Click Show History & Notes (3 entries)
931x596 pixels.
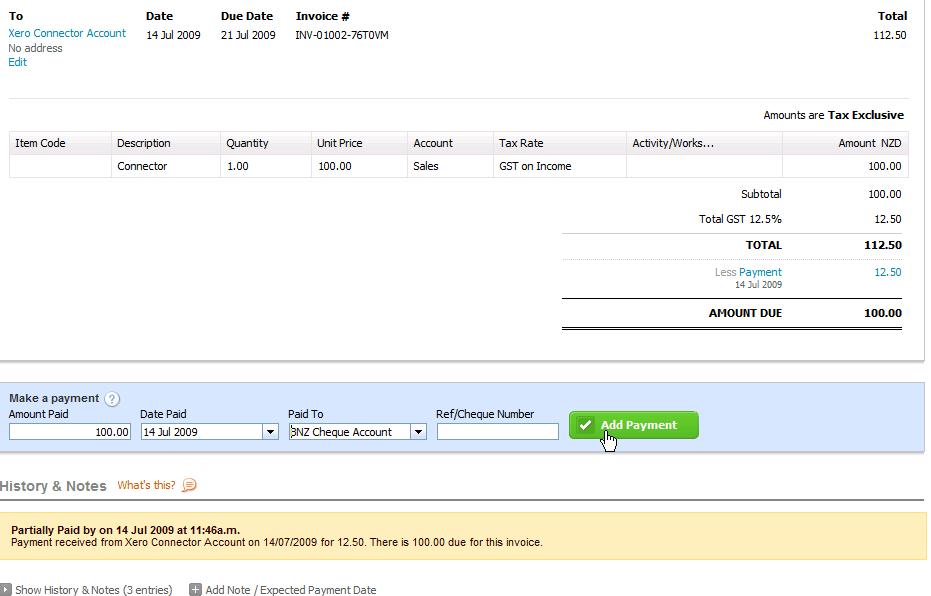(x=93, y=589)
